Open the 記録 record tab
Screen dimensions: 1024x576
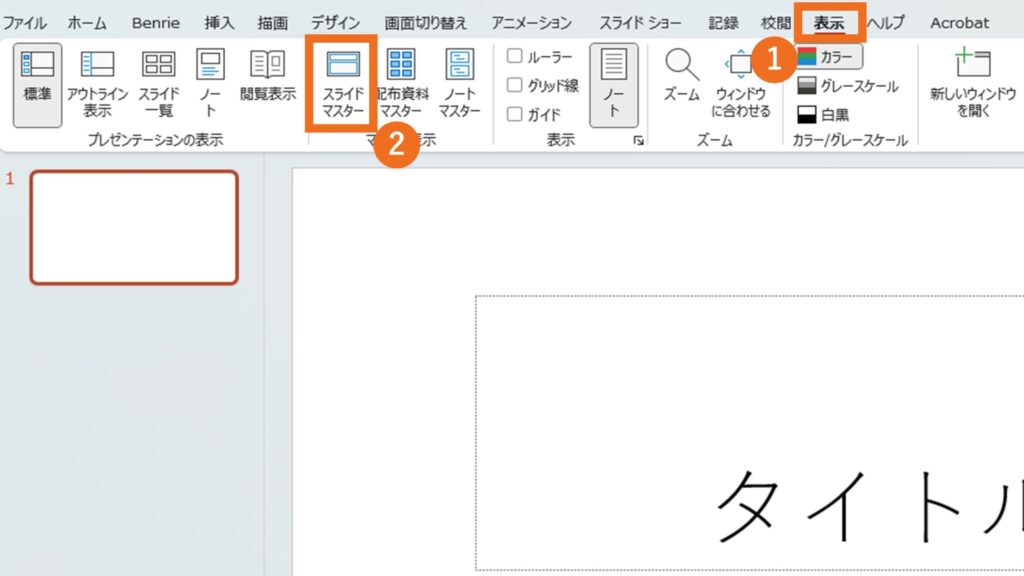click(724, 23)
